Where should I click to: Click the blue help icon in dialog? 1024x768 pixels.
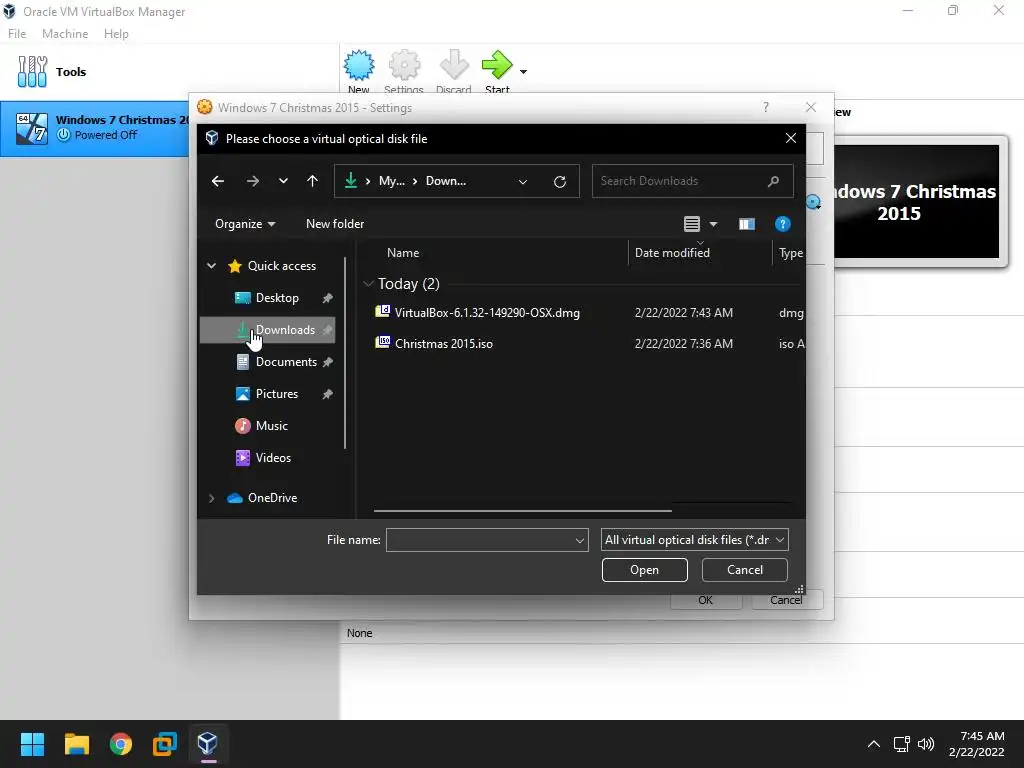(782, 224)
